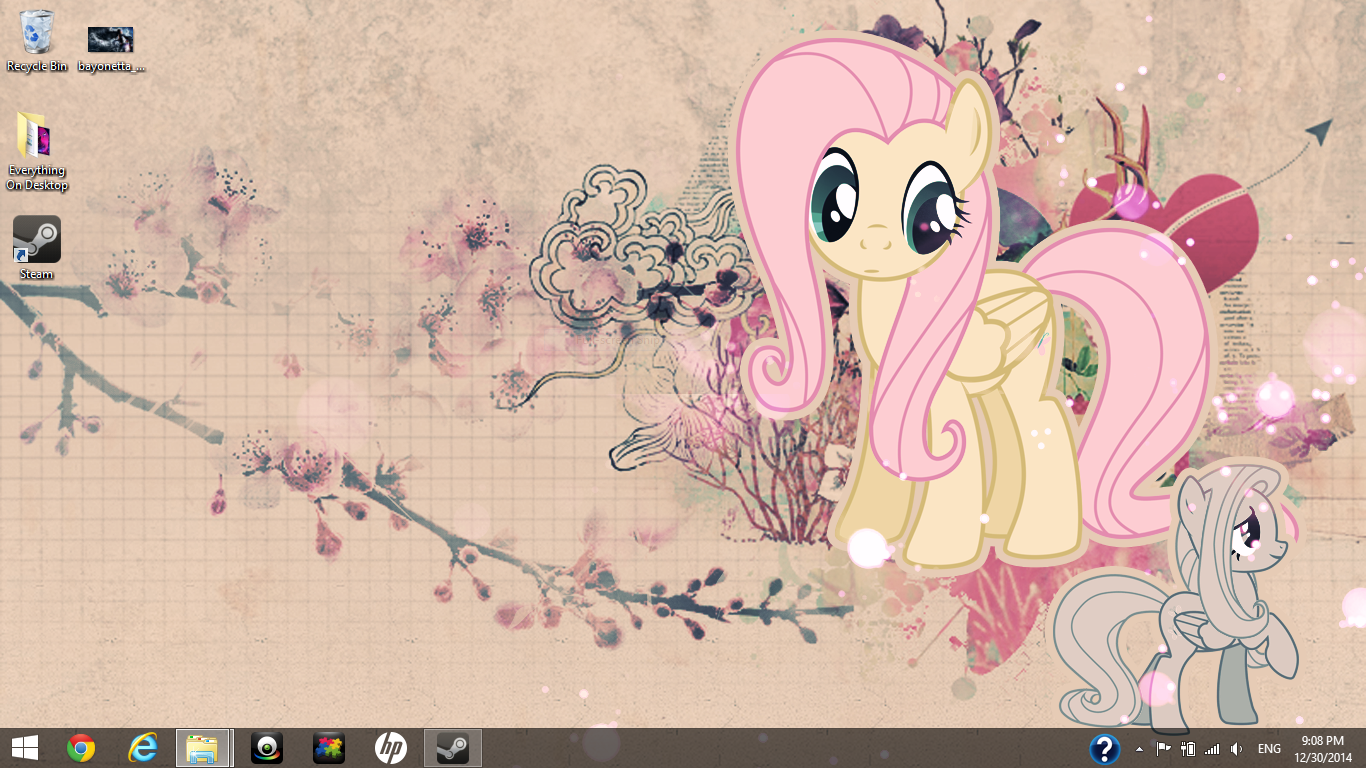Open the HP app on the taskbar
Image resolution: width=1366 pixels, height=768 pixels.
tap(390, 747)
